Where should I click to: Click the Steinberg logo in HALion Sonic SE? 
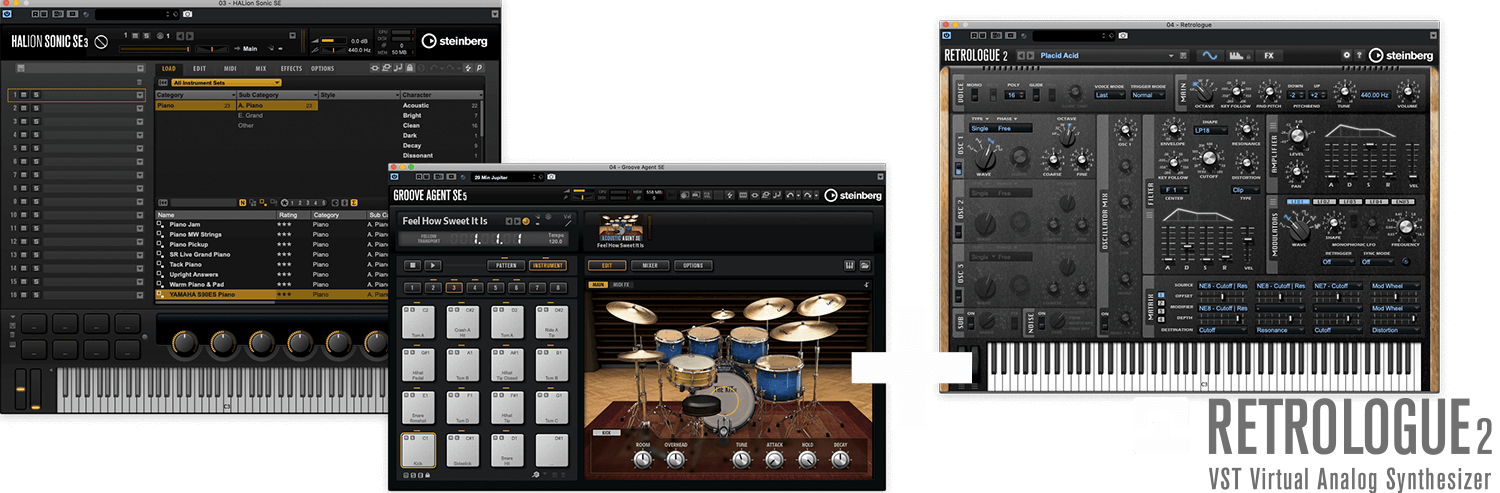455,41
